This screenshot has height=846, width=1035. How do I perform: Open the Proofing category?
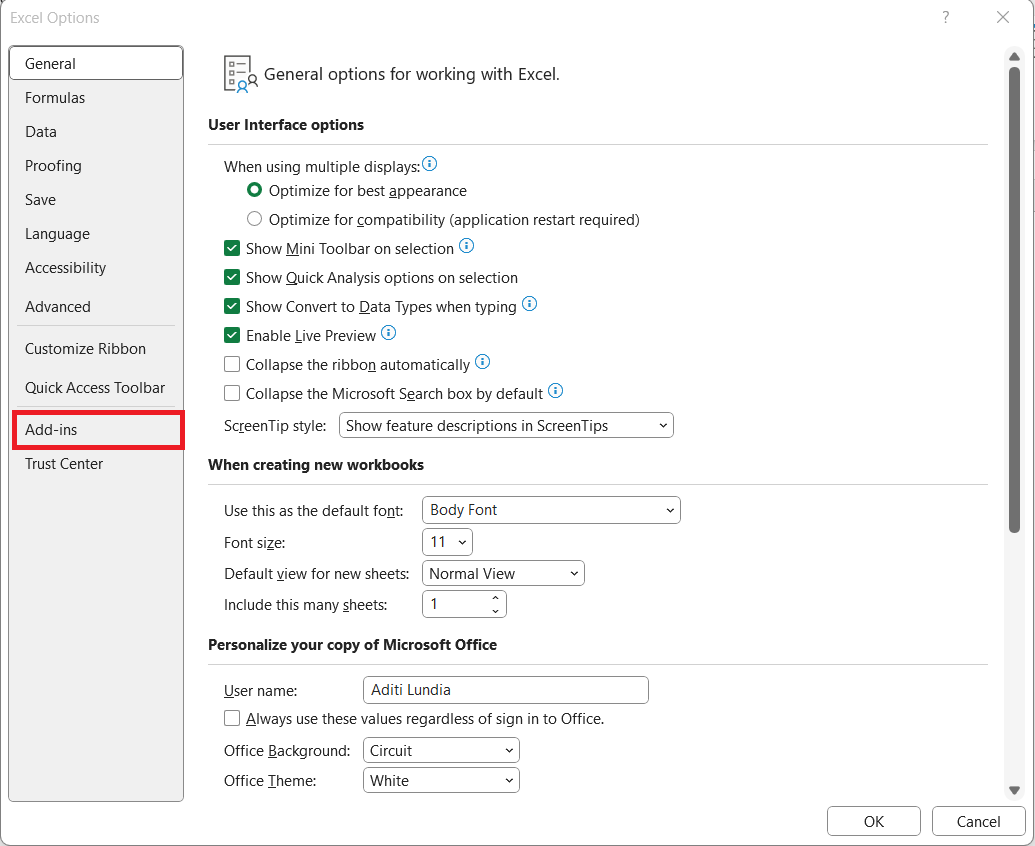(x=96, y=166)
